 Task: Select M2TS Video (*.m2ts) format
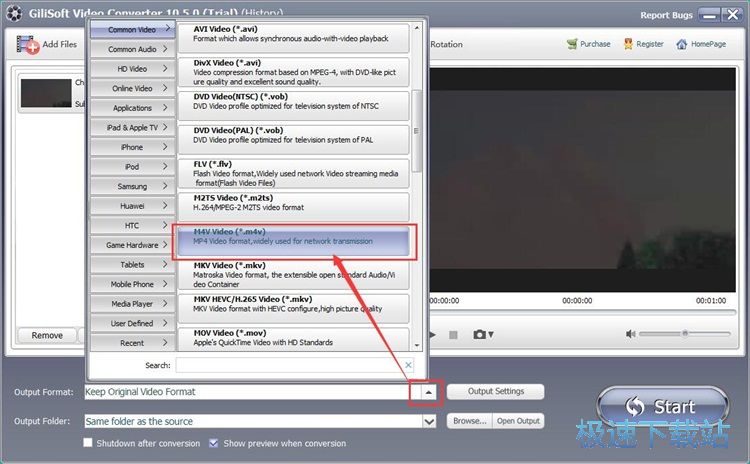tap(294, 207)
